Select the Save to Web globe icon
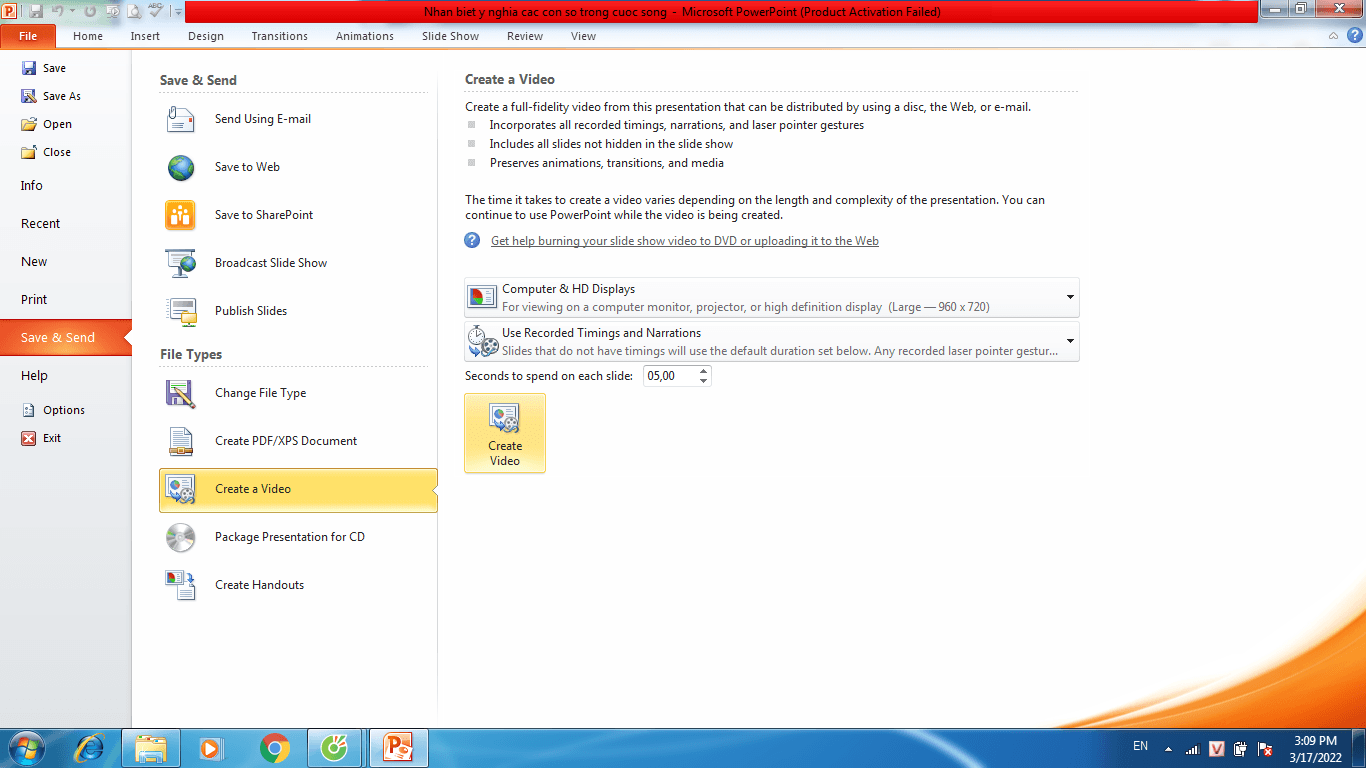Image resolution: width=1366 pixels, height=768 pixels. (181, 167)
